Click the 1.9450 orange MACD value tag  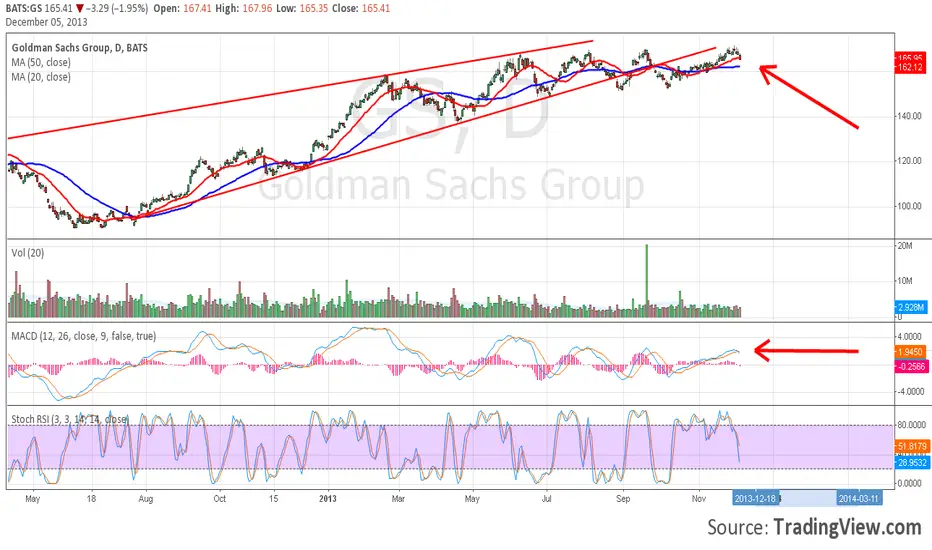click(x=911, y=352)
